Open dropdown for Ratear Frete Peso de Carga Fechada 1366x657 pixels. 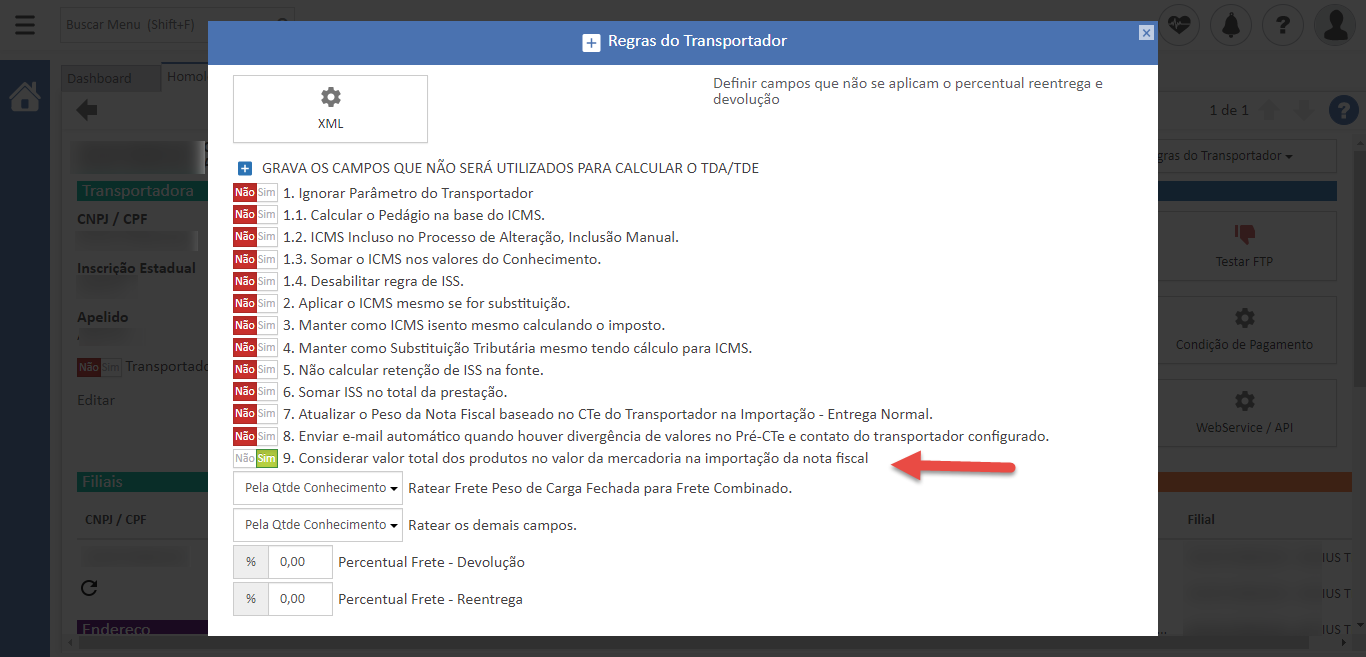point(318,489)
